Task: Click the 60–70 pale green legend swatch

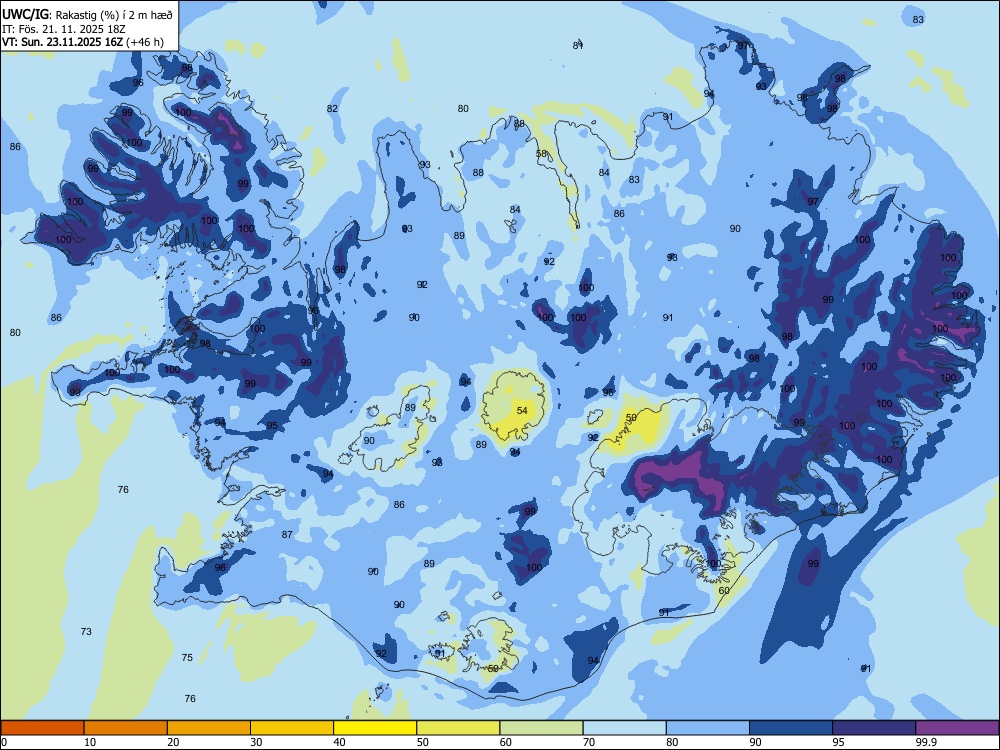Action: tap(541, 728)
